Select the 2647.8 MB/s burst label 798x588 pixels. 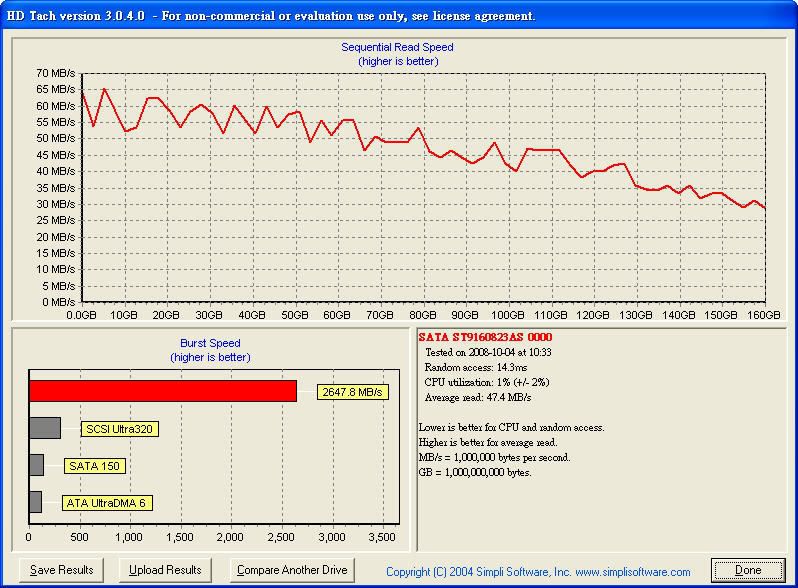[x=353, y=392]
